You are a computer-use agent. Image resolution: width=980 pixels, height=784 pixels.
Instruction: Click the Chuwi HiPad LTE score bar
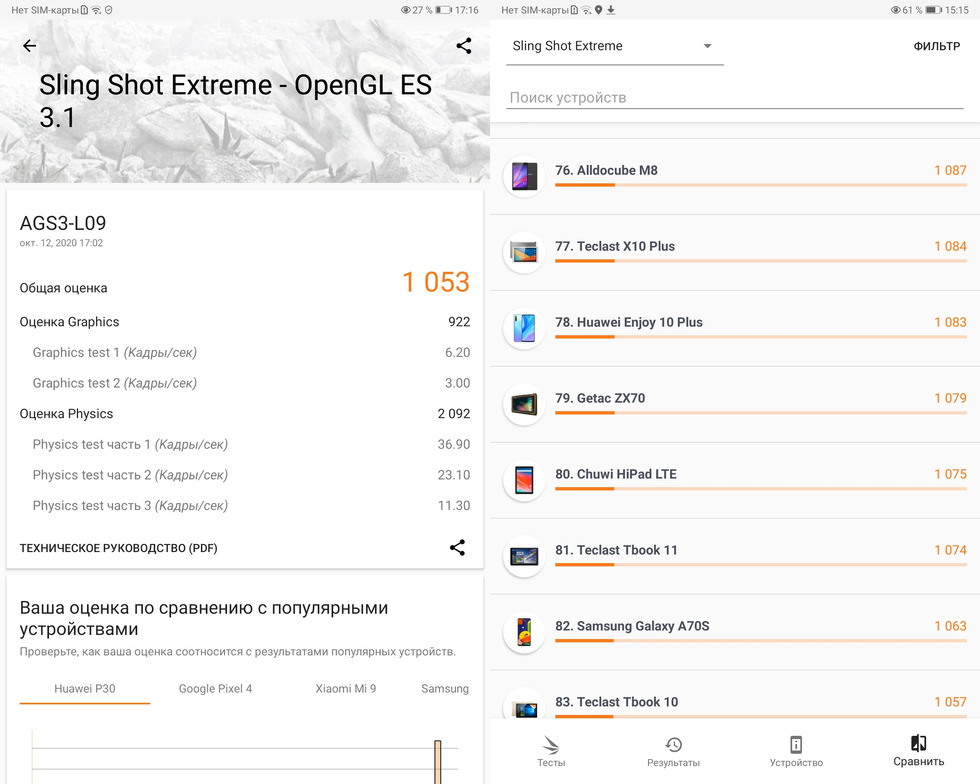tap(761, 489)
